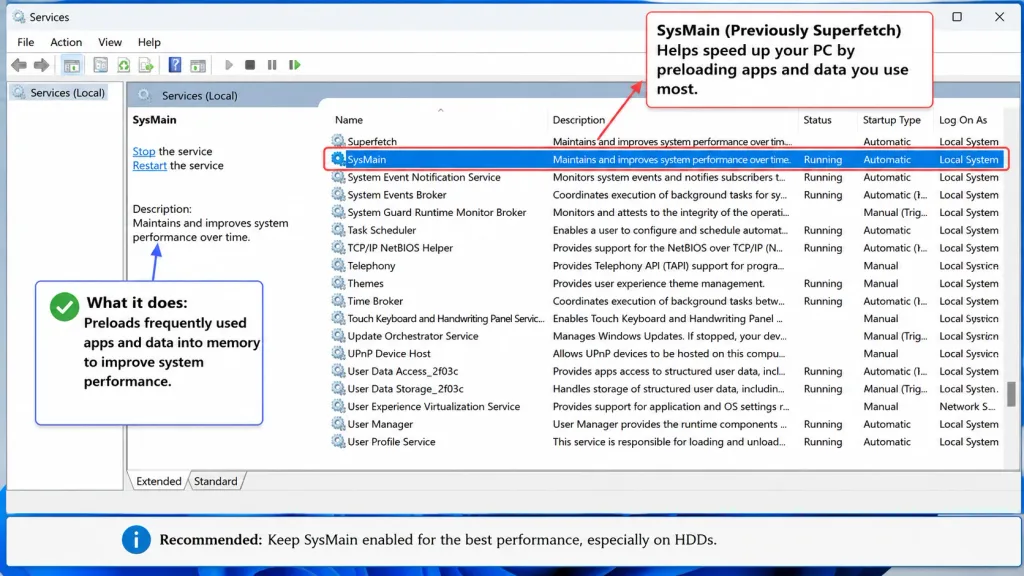
Task: Select the Time Broker service
Action: click(x=375, y=300)
